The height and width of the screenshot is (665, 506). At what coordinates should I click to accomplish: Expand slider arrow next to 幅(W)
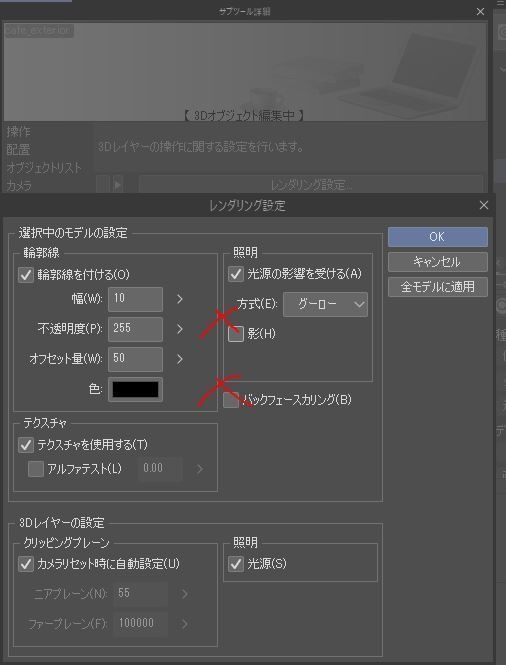pyautogui.click(x=180, y=299)
